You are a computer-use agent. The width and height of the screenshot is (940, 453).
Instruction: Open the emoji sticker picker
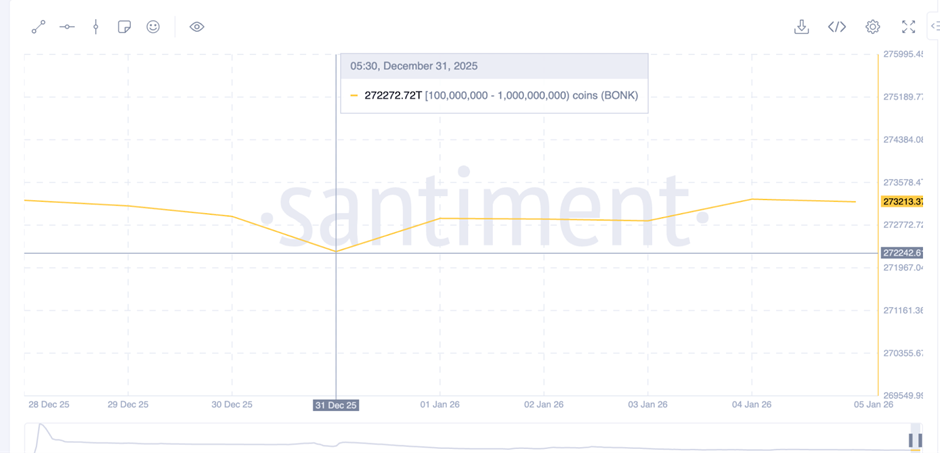coord(153,27)
